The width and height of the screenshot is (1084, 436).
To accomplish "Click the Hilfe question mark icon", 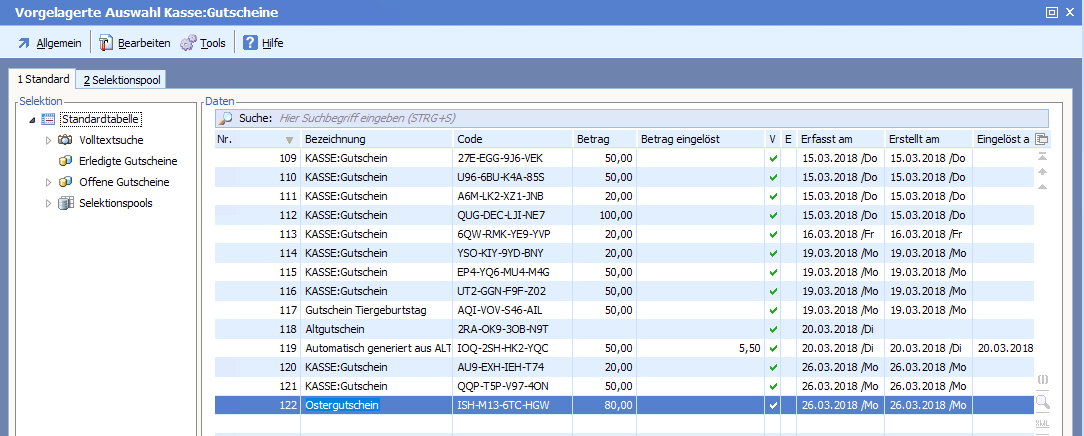I will click(250, 43).
